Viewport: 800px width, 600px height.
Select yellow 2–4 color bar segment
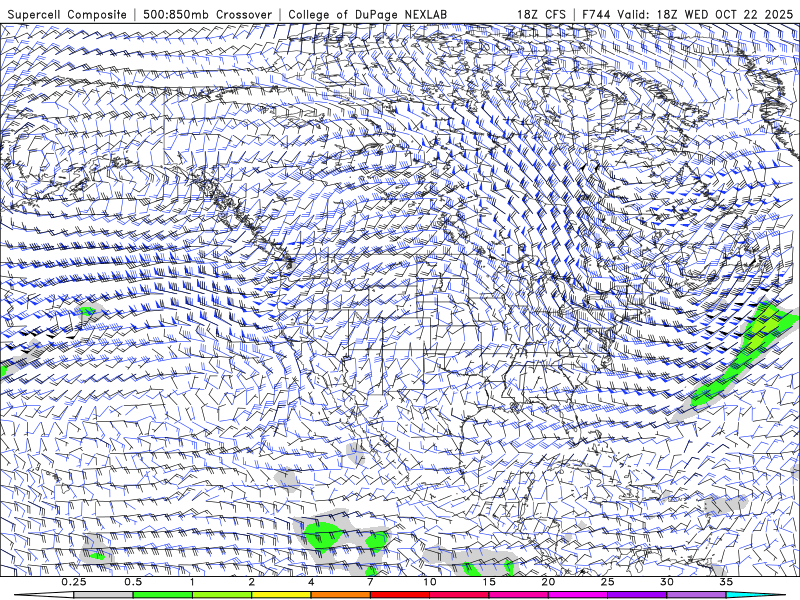(281, 595)
